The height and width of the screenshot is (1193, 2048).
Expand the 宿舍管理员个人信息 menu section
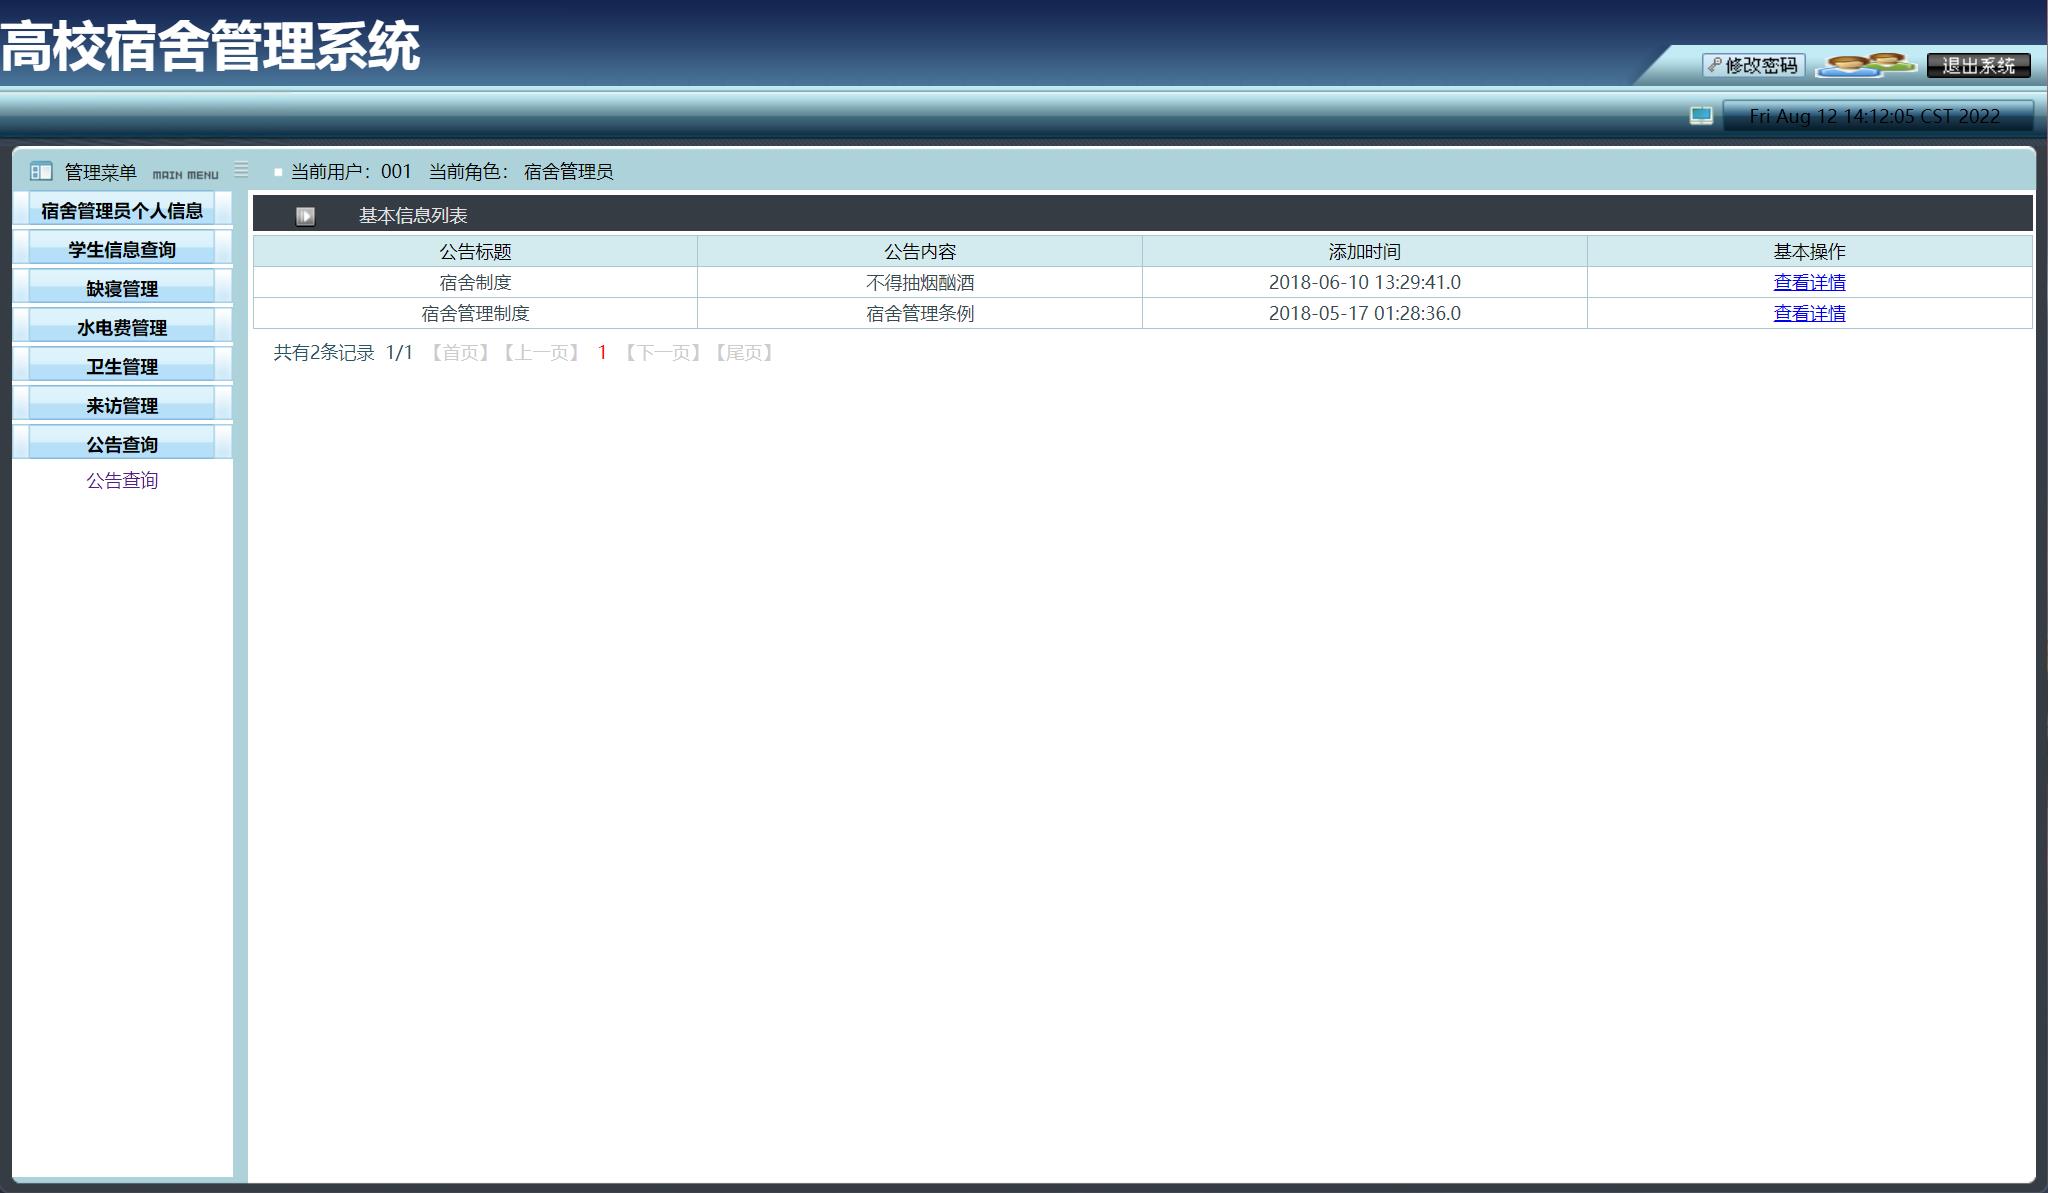click(x=122, y=211)
